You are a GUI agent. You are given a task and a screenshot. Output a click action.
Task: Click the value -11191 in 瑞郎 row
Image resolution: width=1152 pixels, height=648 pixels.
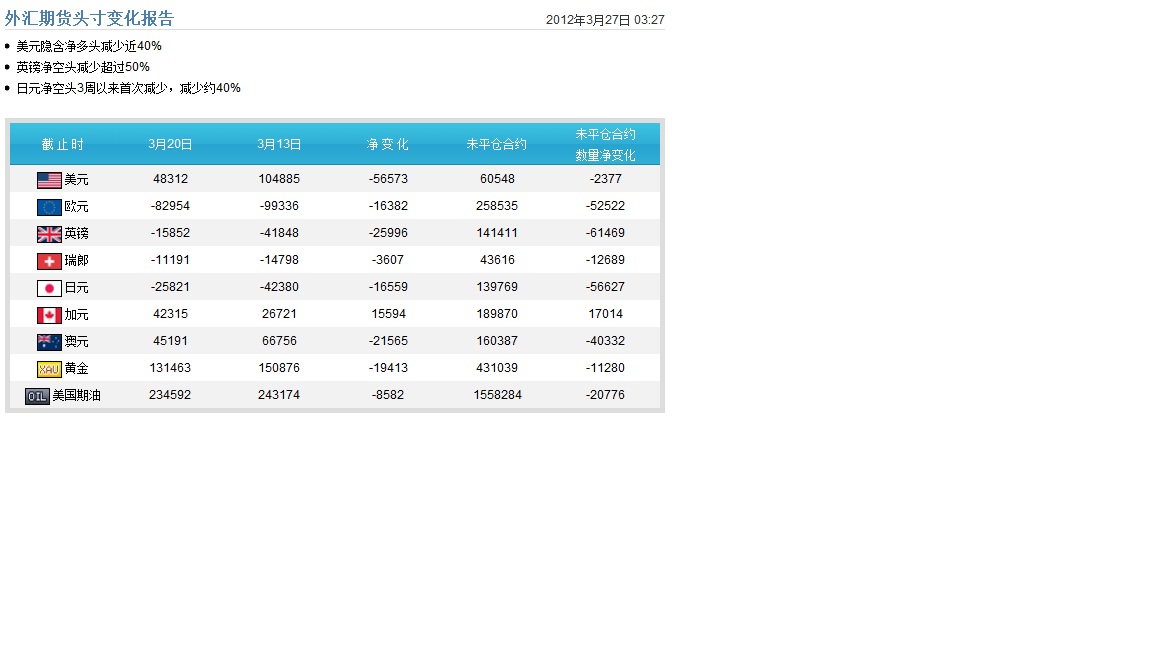click(170, 259)
